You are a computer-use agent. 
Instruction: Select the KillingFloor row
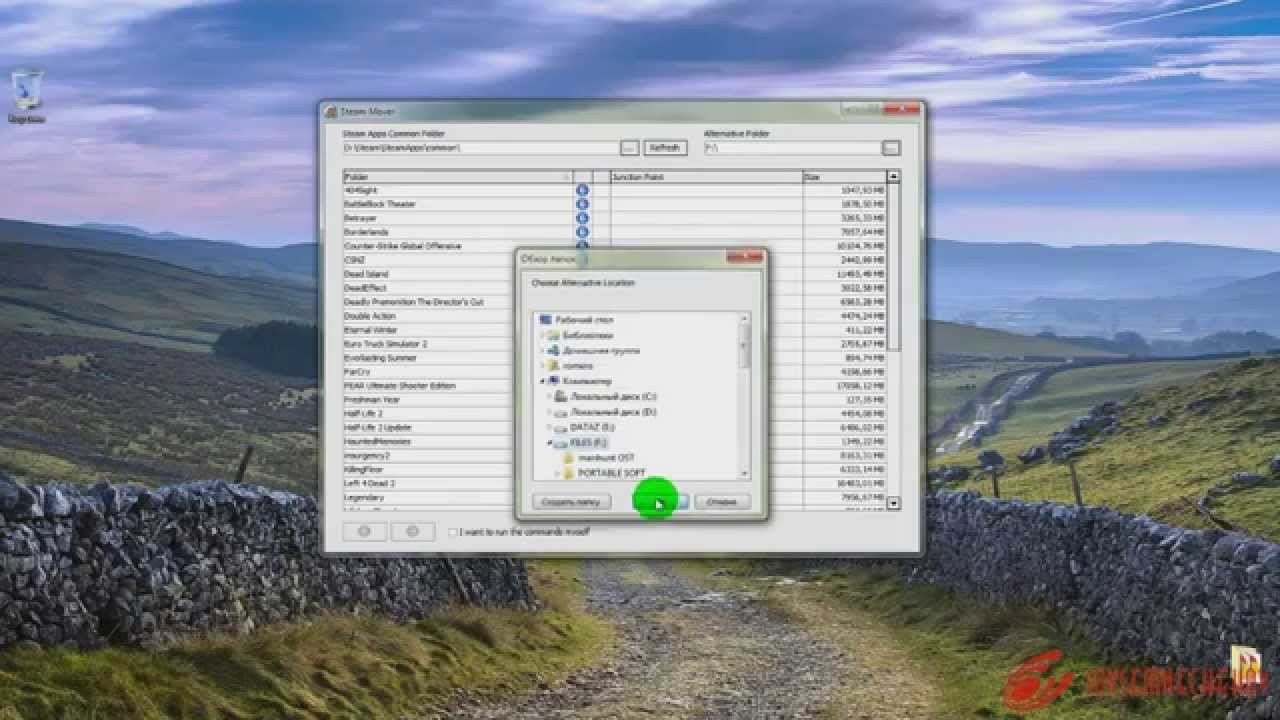pyautogui.click(x=430, y=470)
